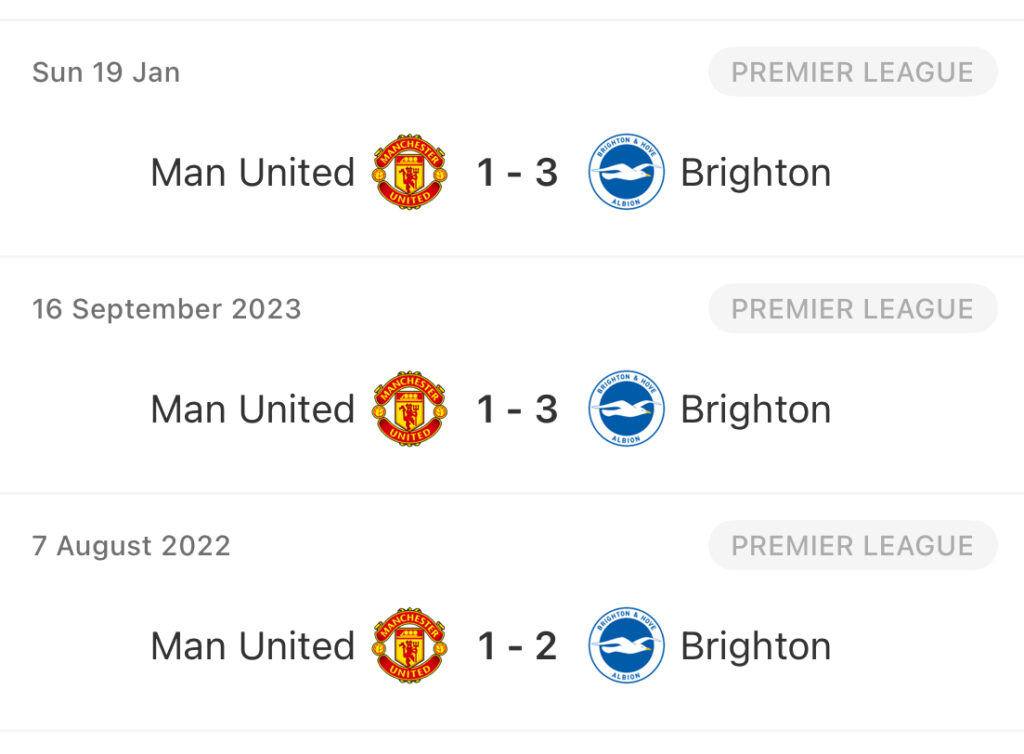
Task: Click Brighton name in Sun 19 Jan match
Action: pyautogui.click(x=756, y=173)
